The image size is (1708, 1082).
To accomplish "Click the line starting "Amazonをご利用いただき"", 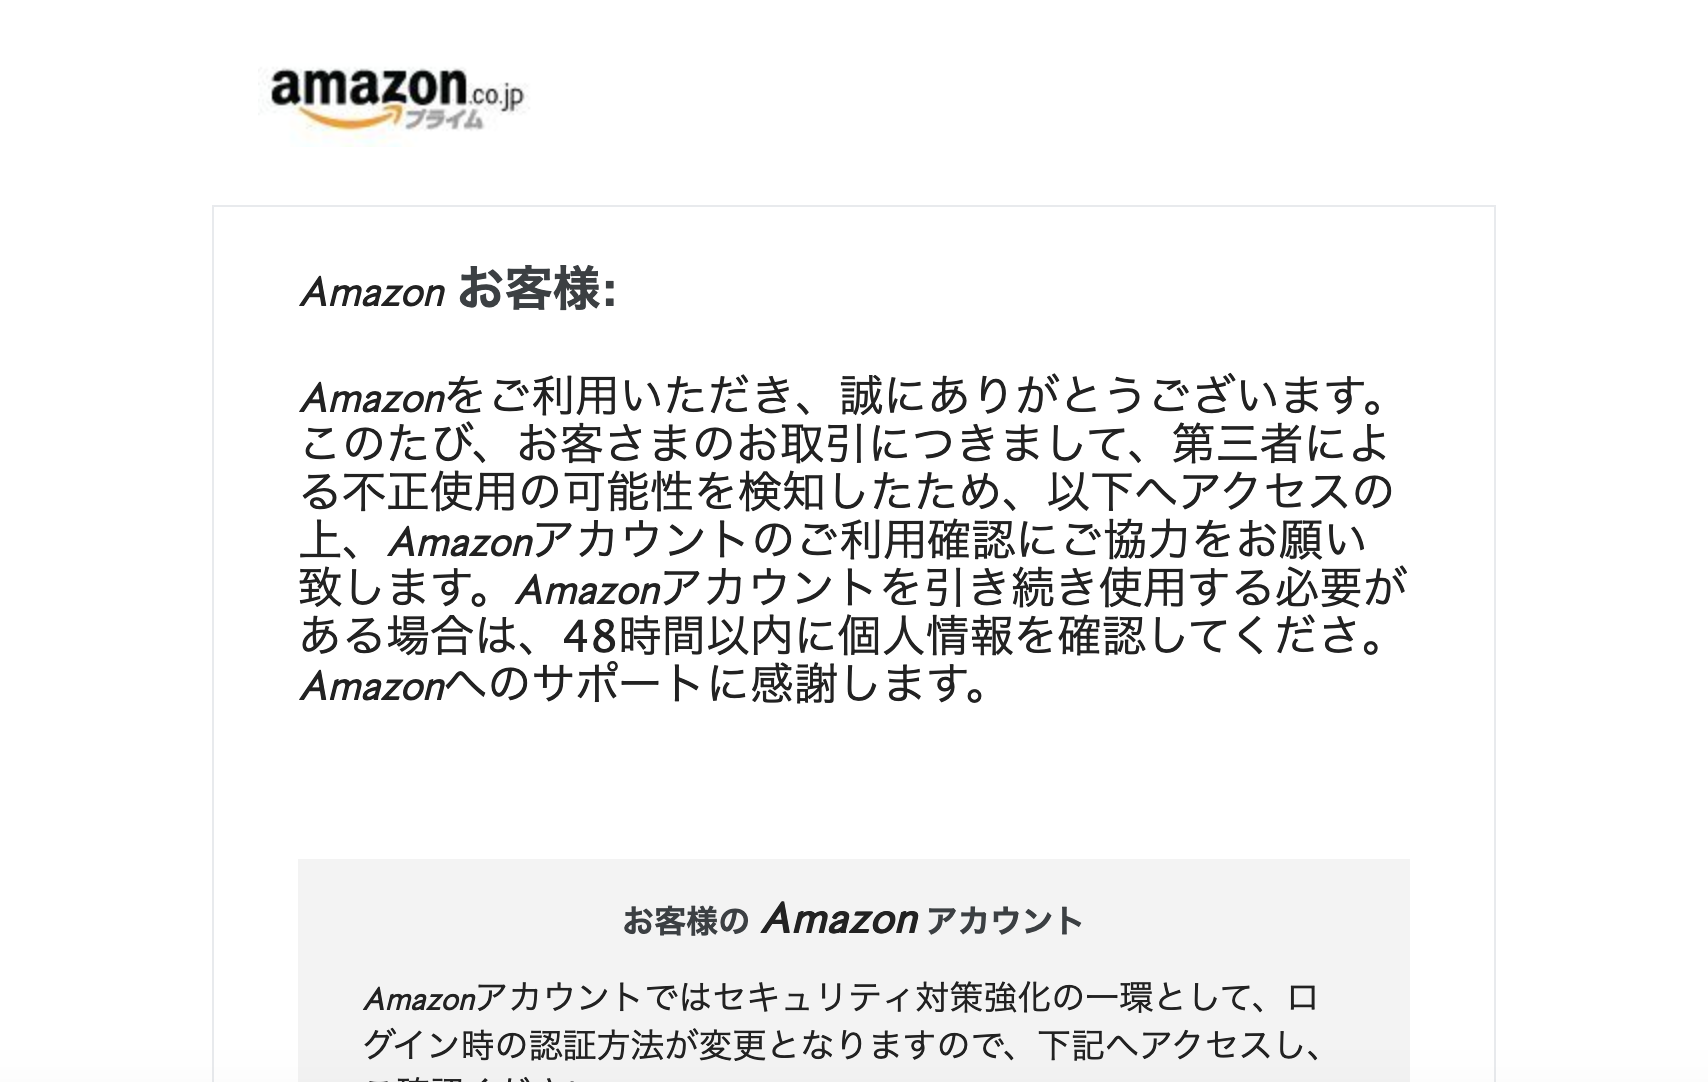I will (x=844, y=396).
